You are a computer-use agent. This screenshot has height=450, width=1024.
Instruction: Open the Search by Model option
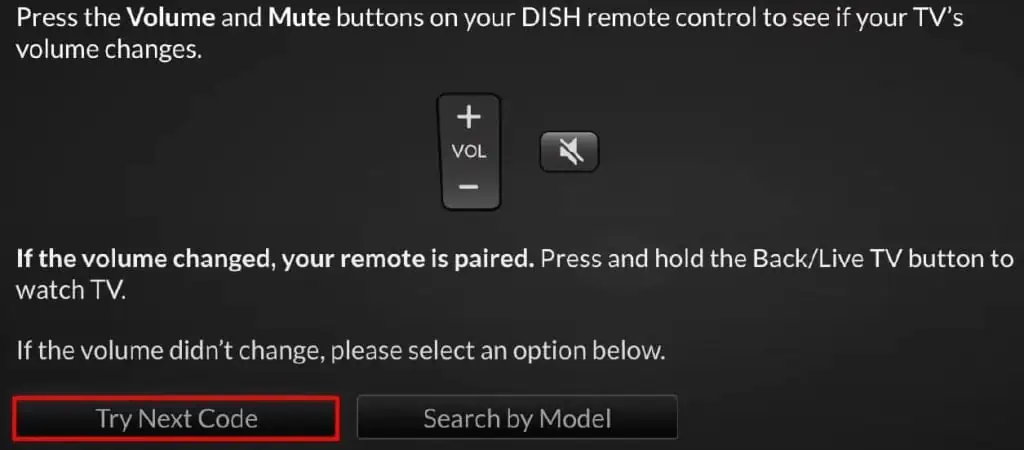(x=517, y=418)
